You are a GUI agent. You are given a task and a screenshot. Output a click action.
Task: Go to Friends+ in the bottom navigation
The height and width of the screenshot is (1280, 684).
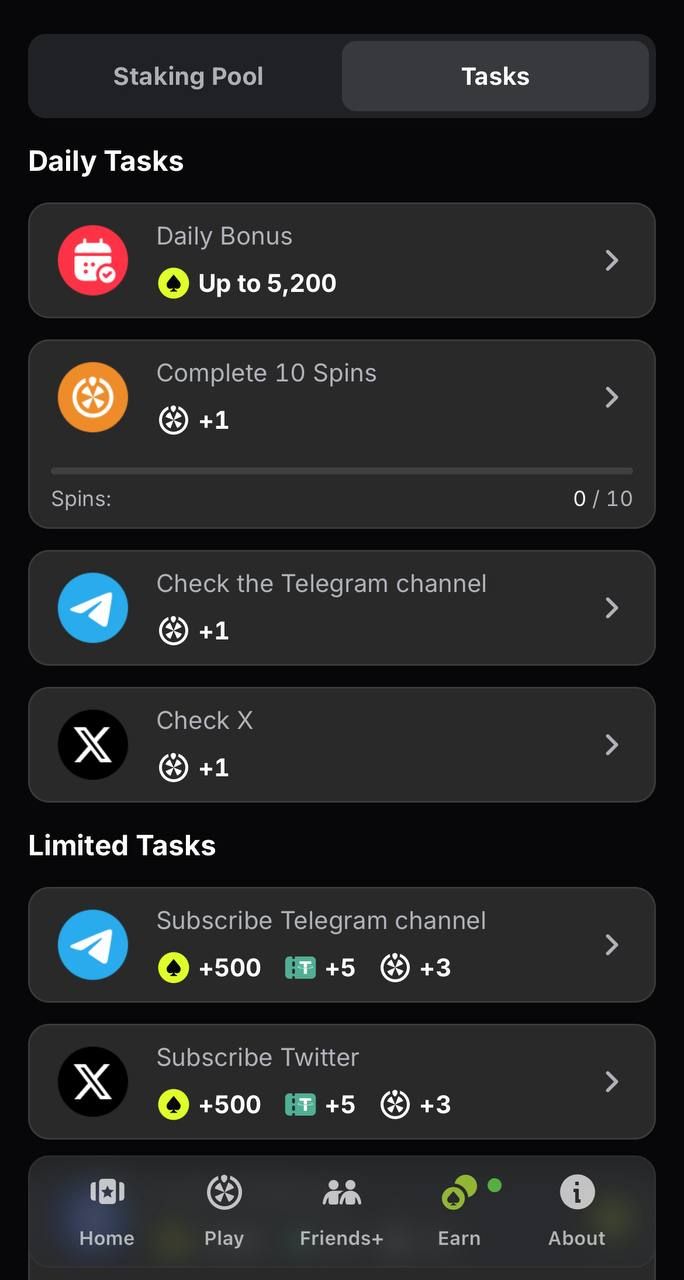click(341, 1211)
